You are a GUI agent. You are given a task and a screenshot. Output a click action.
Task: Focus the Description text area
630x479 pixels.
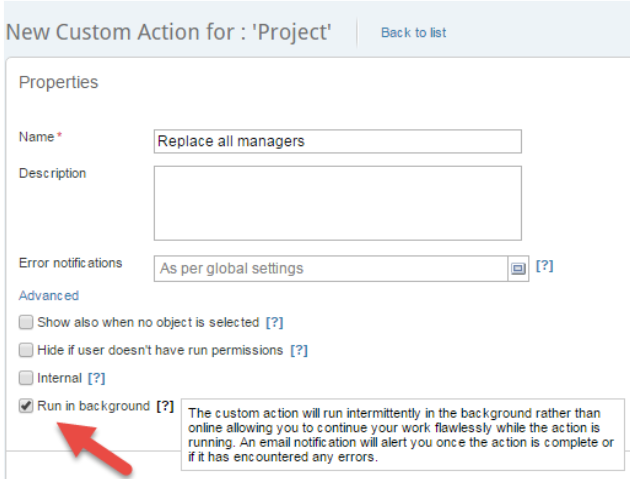tap(338, 203)
